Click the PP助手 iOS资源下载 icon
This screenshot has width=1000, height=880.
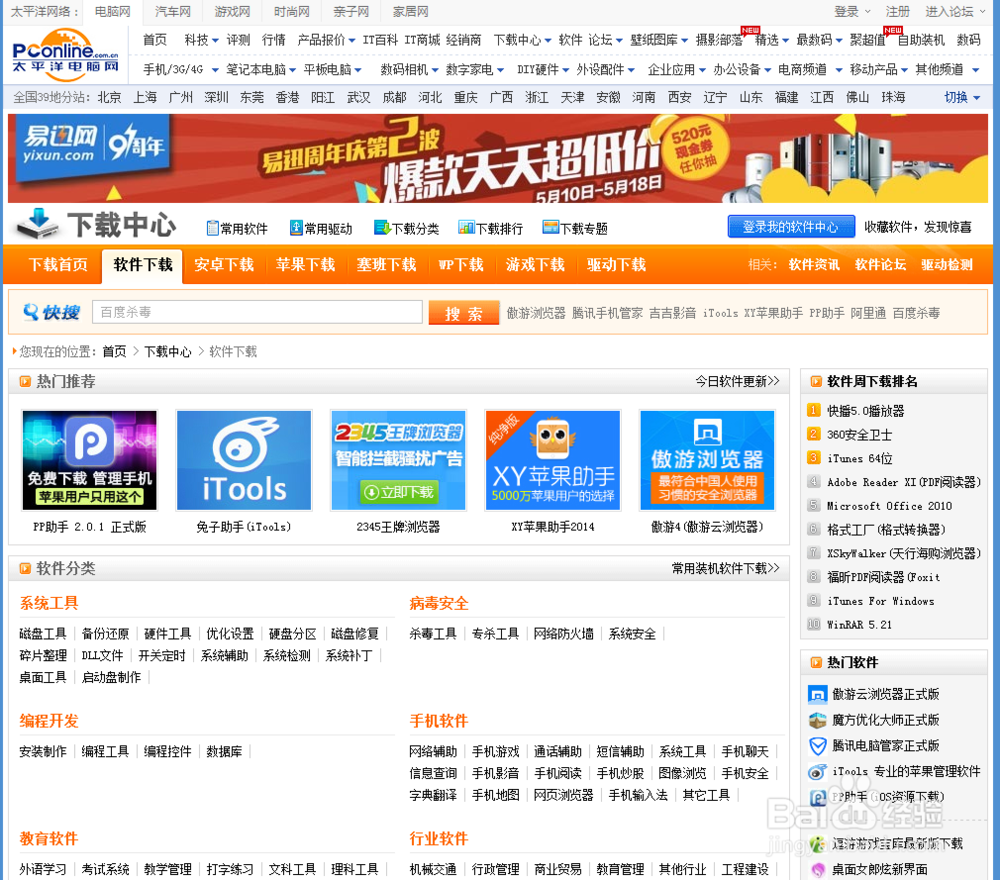[817, 797]
